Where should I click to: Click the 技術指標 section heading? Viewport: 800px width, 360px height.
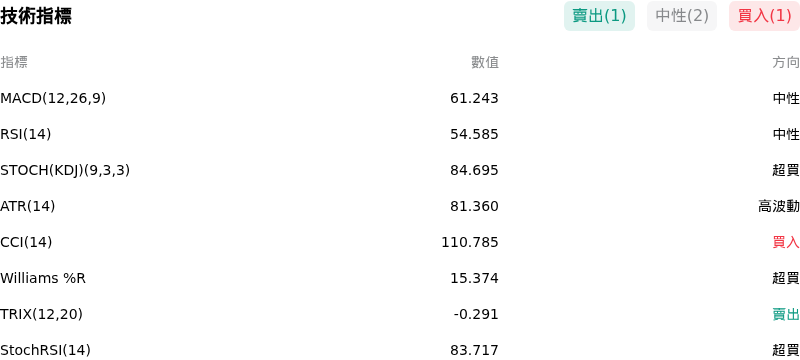(x=36, y=16)
